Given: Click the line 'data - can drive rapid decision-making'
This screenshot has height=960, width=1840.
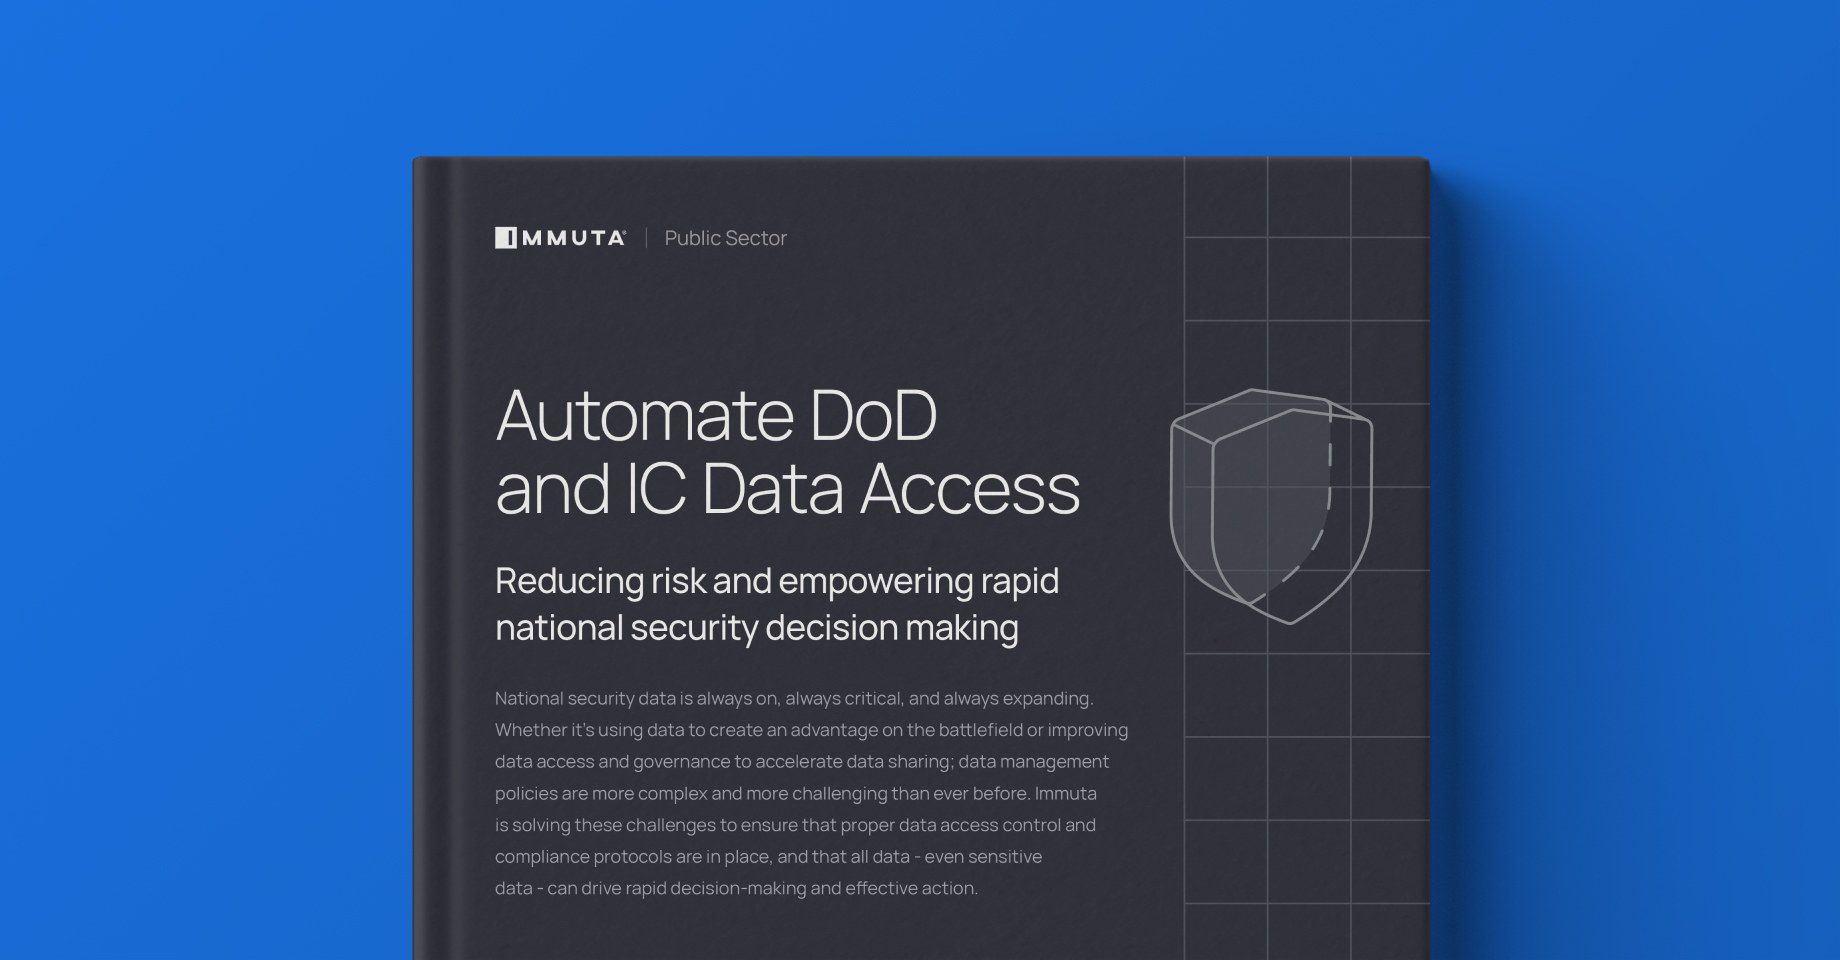Looking at the screenshot, I should pos(736,888).
